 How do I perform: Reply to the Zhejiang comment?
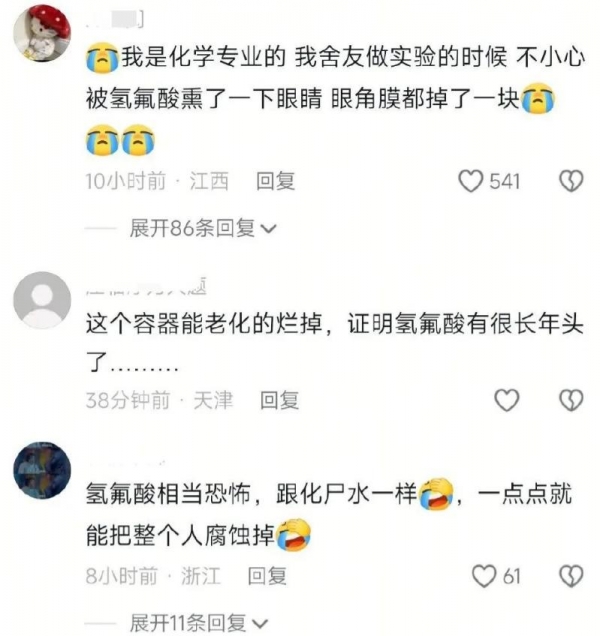click(267, 576)
